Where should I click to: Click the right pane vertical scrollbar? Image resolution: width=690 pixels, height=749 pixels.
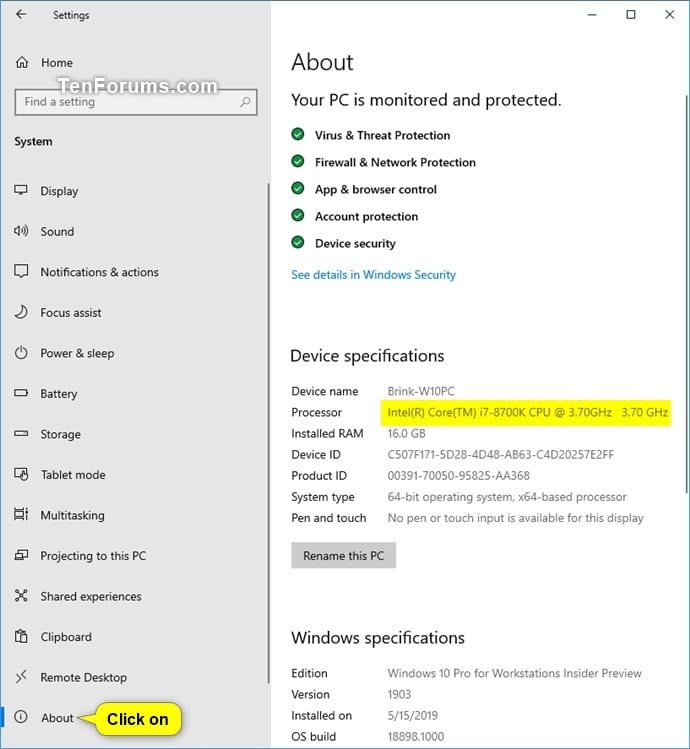687,296
